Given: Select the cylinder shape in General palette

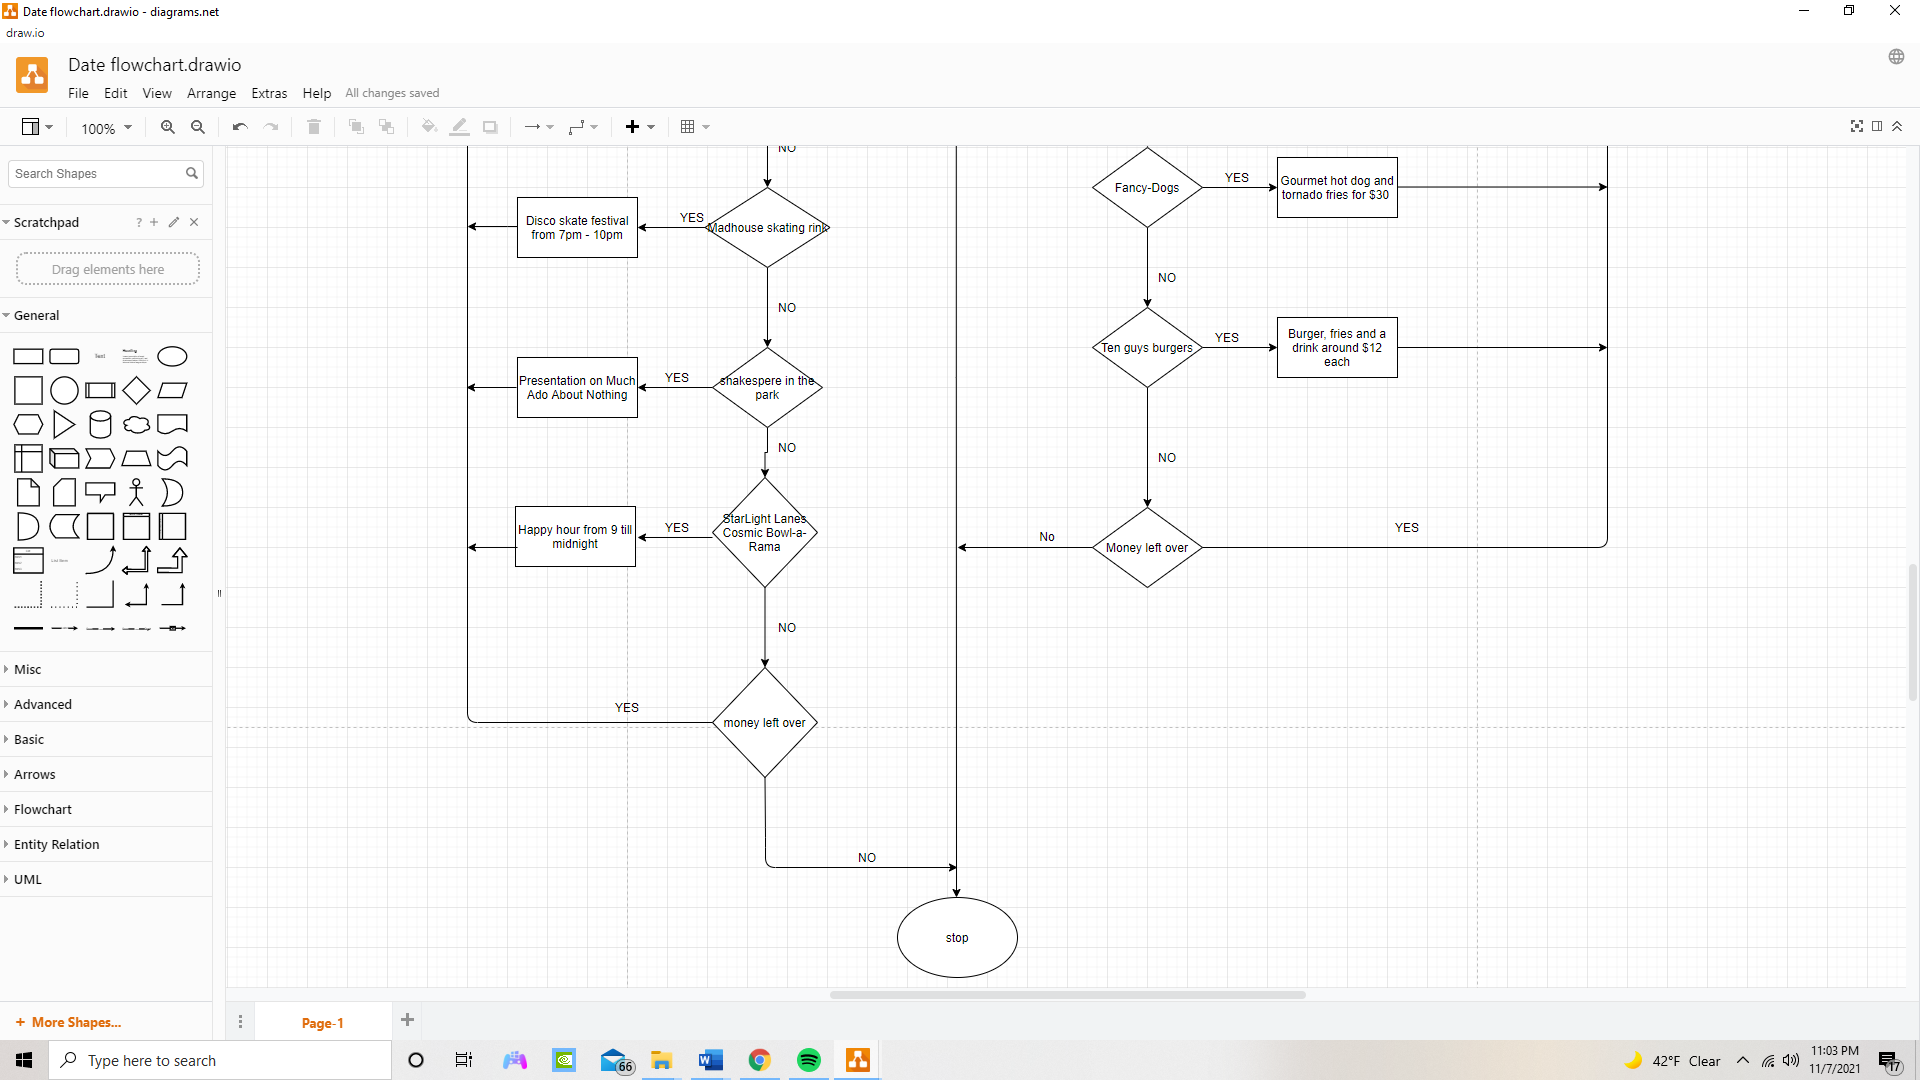Looking at the screenshot, I should pos(100,425).
